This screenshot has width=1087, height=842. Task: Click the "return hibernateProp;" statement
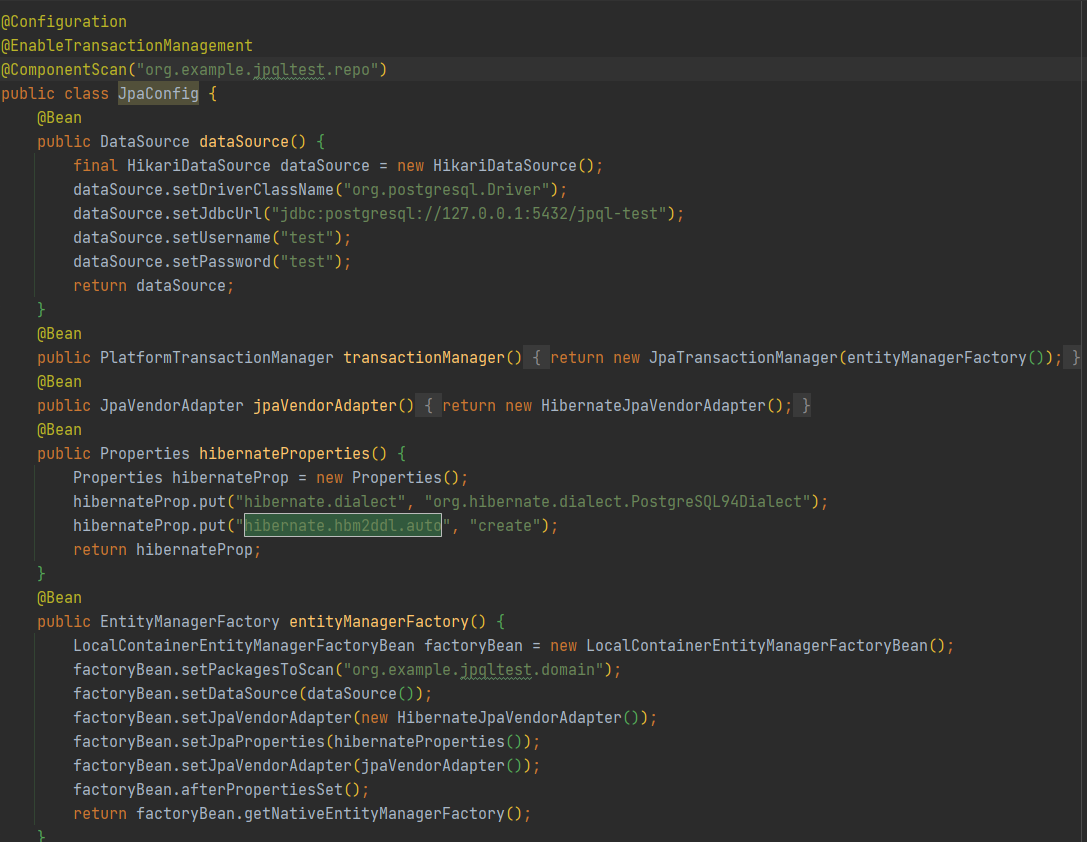[x=167, y=550]
